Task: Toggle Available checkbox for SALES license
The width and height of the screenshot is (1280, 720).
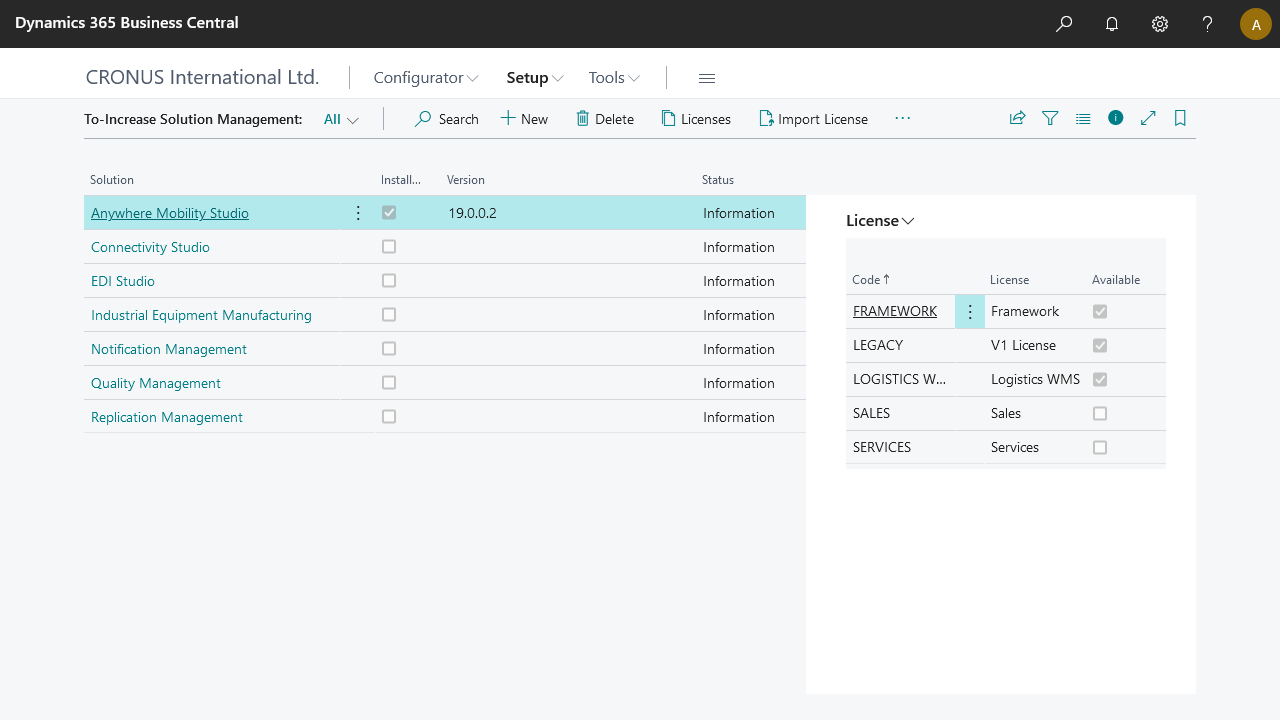Action: point(1100,413)
